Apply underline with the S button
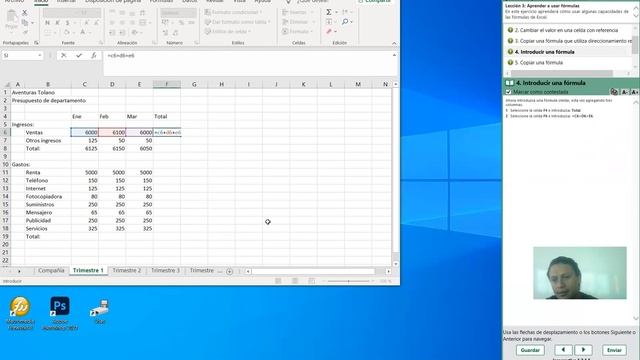This screenshot has height=360, width=640. click(x=67, y=23)
